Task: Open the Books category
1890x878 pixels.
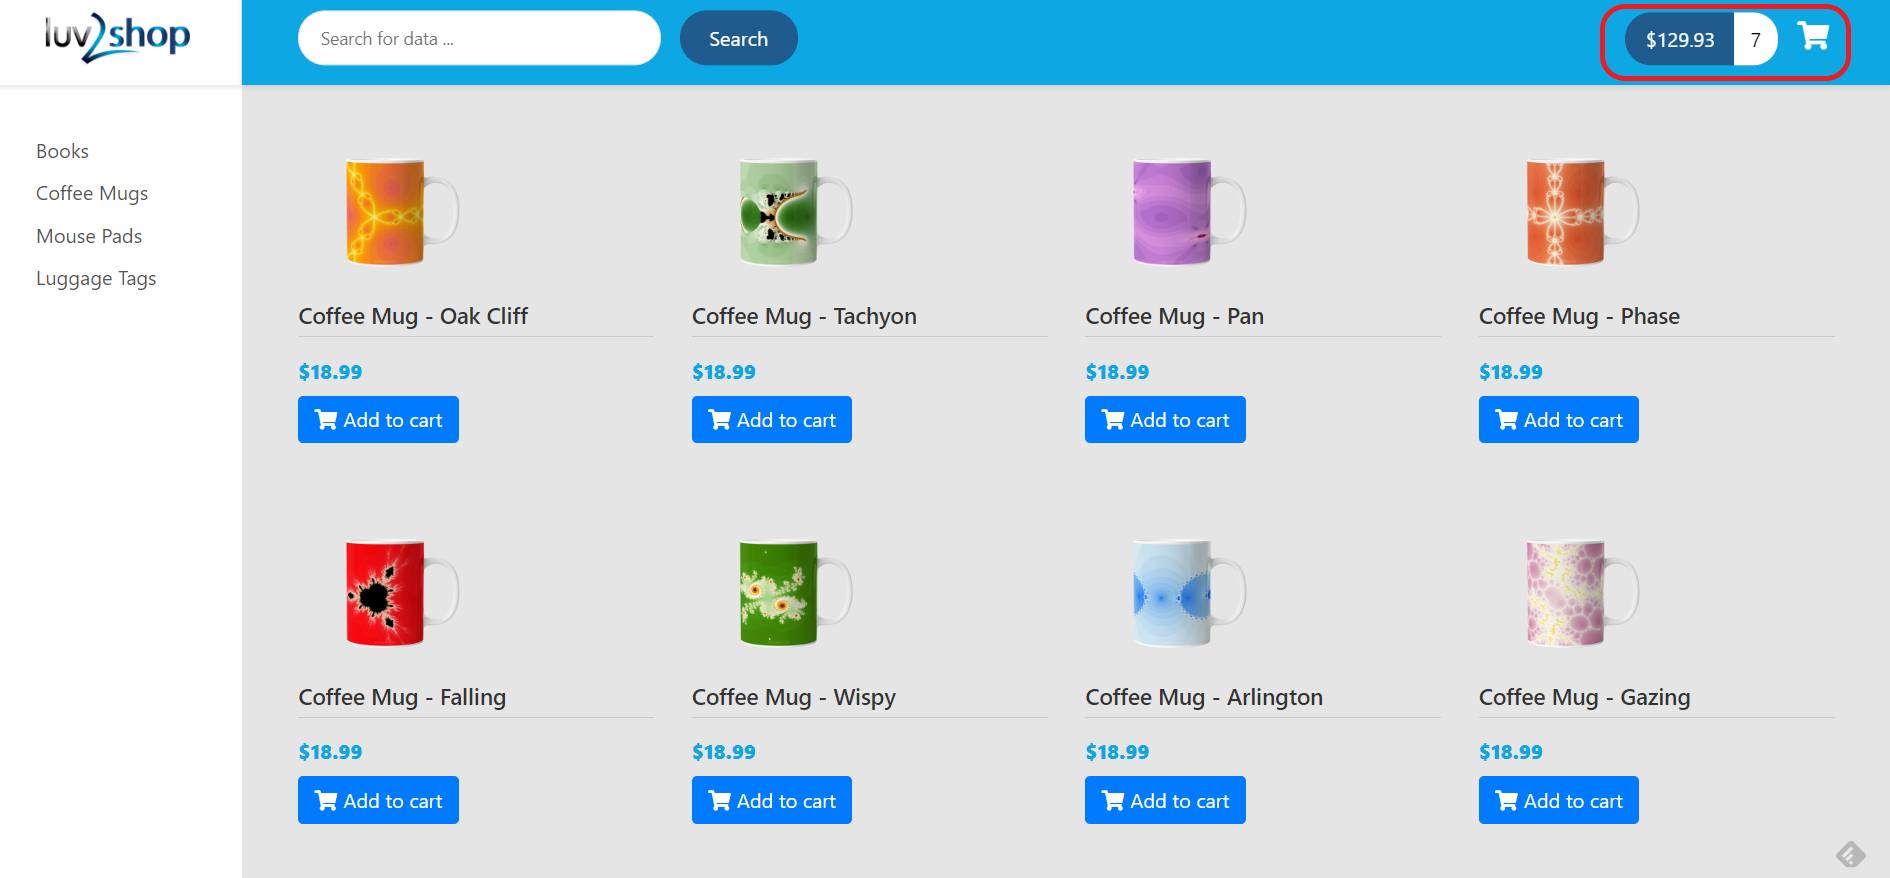Action: (62, 151)
